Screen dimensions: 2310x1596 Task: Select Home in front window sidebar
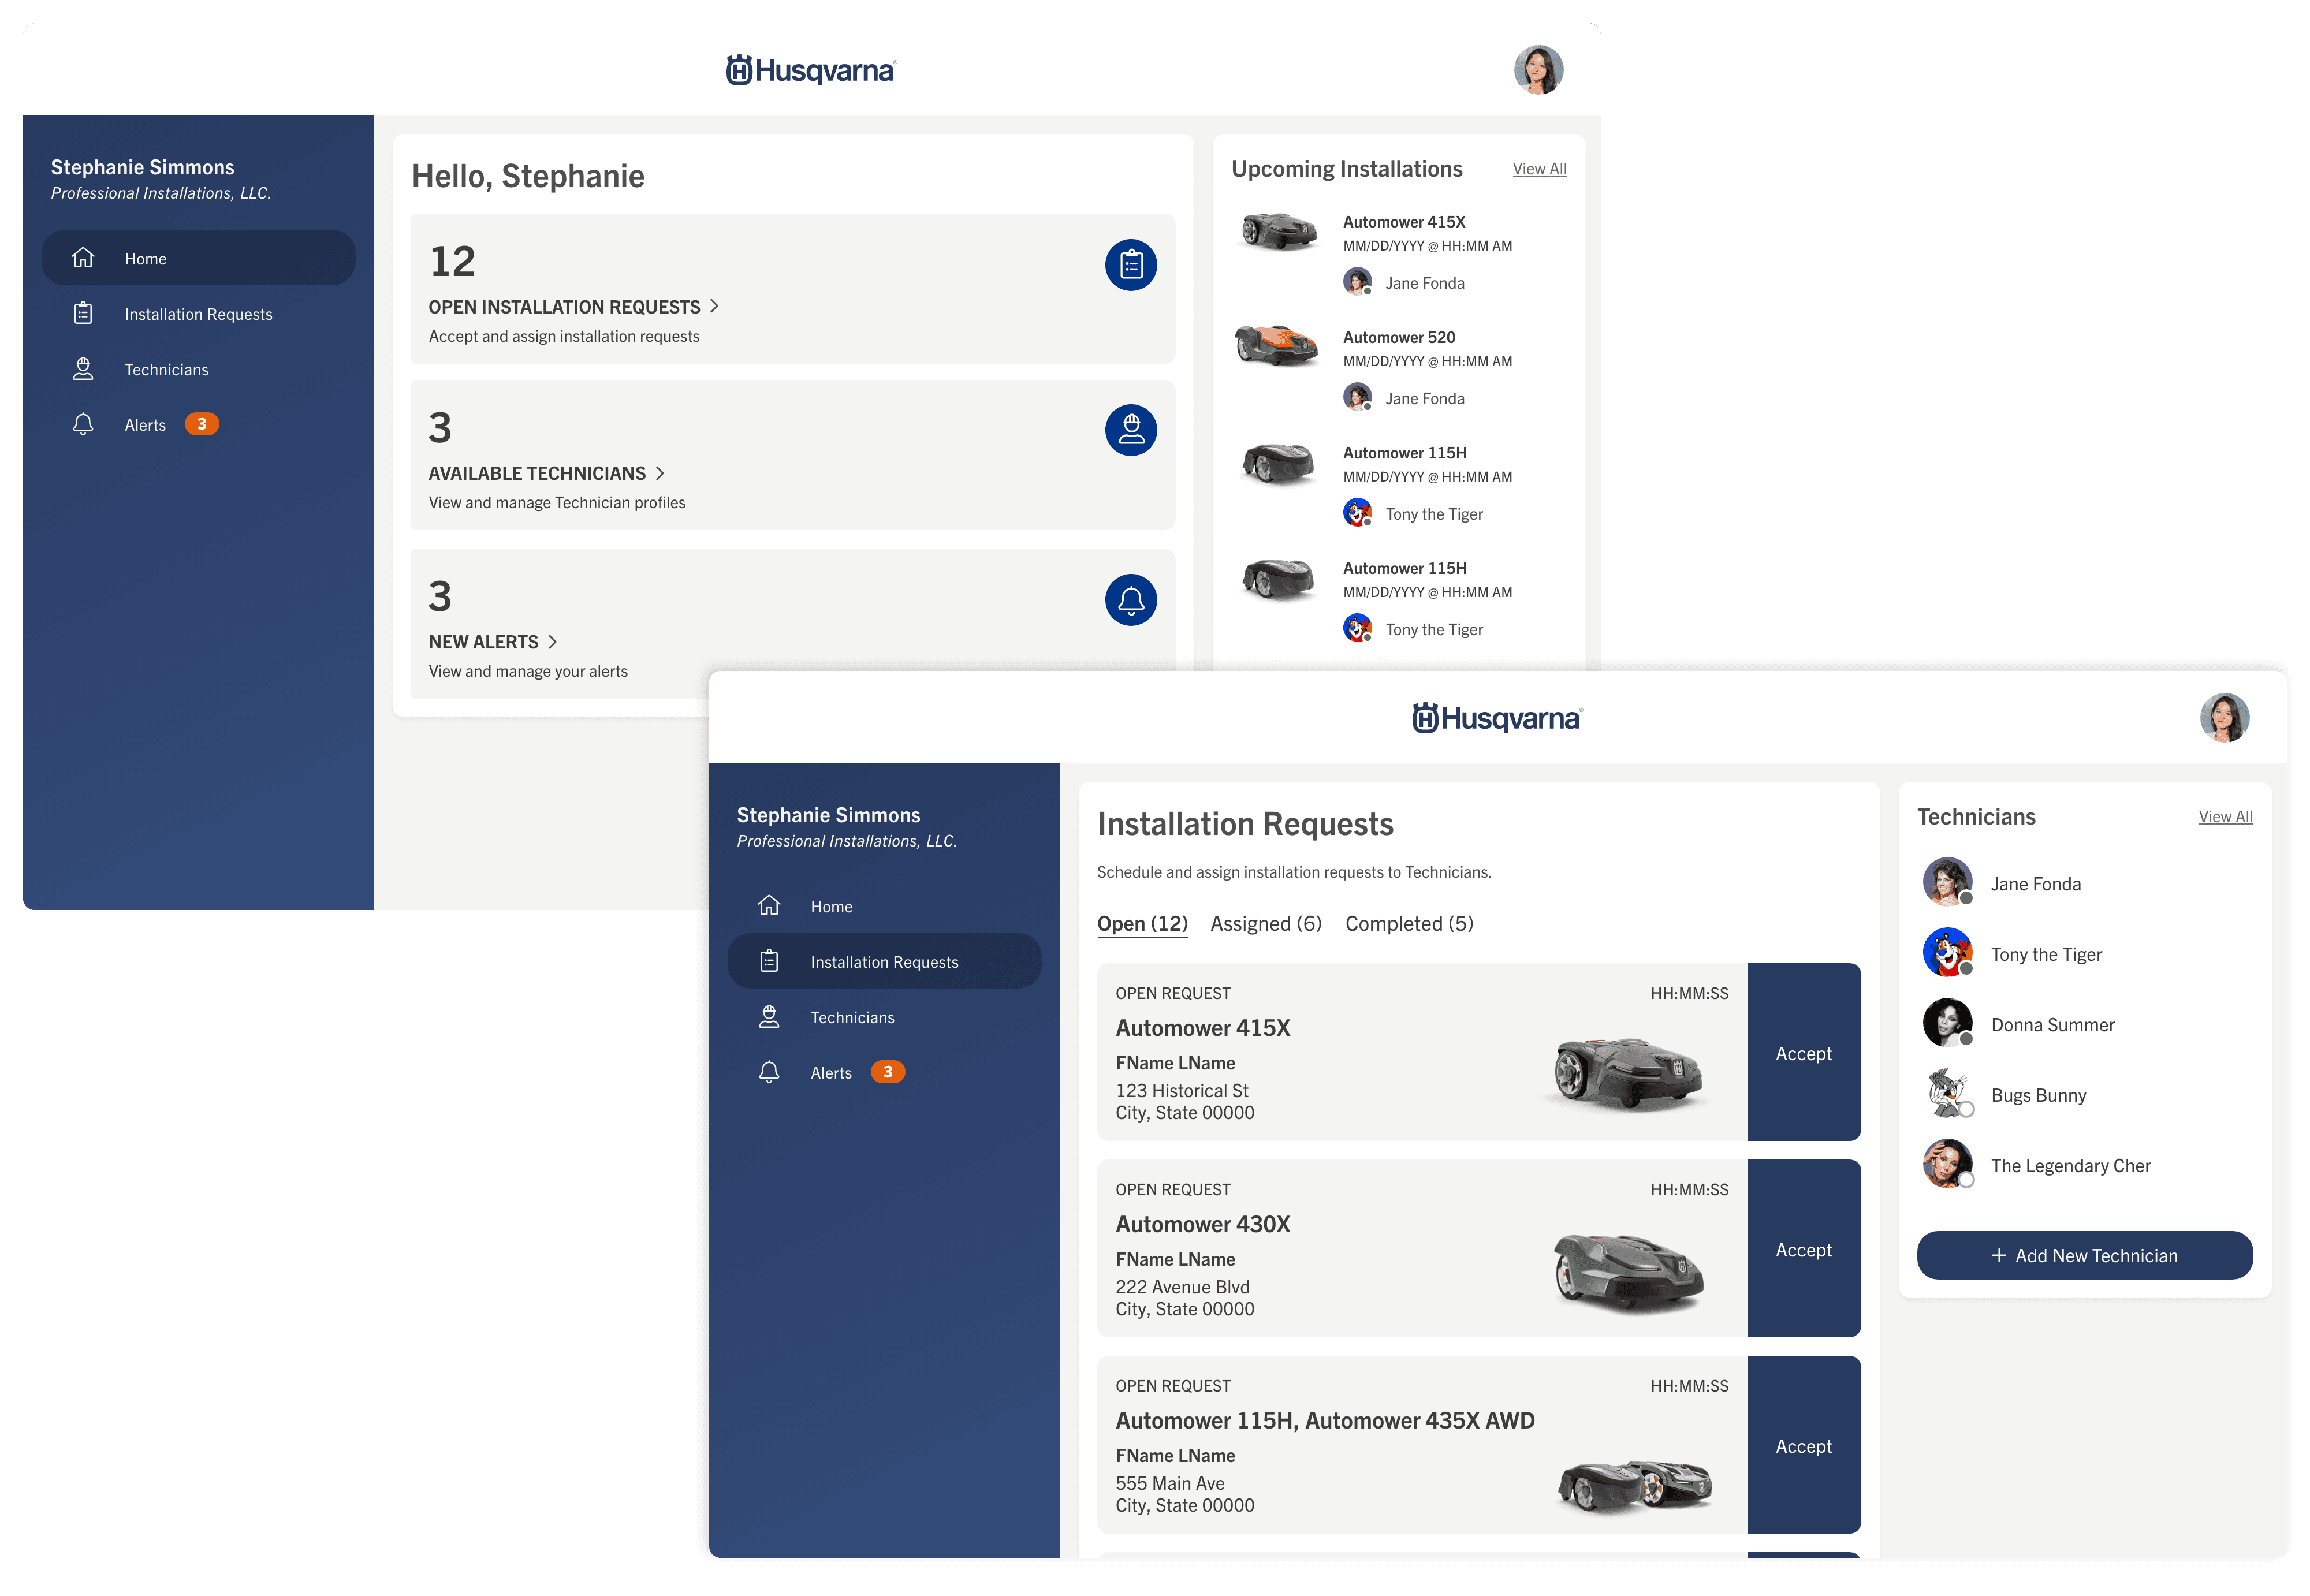point(884,906)
